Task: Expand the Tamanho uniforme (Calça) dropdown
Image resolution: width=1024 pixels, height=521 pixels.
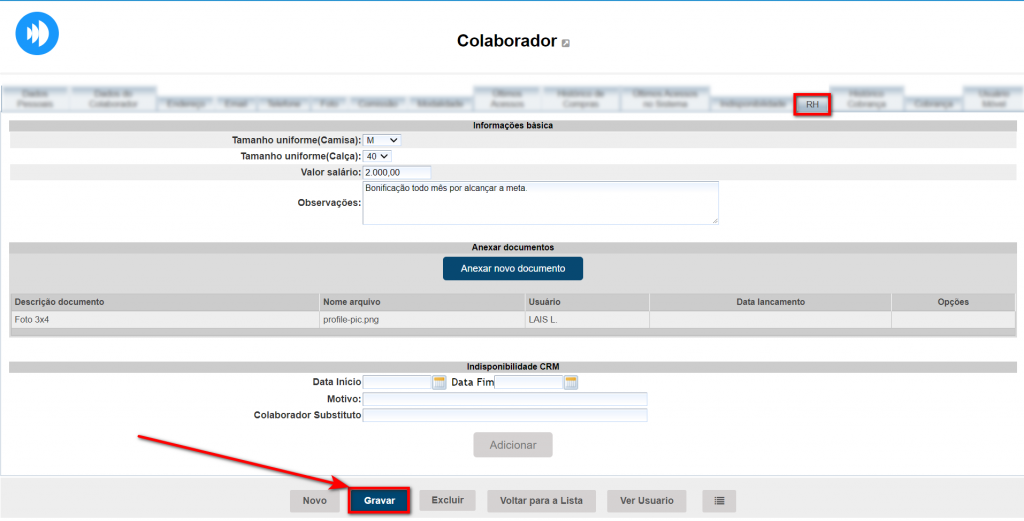Action: [x=377, y=156]
